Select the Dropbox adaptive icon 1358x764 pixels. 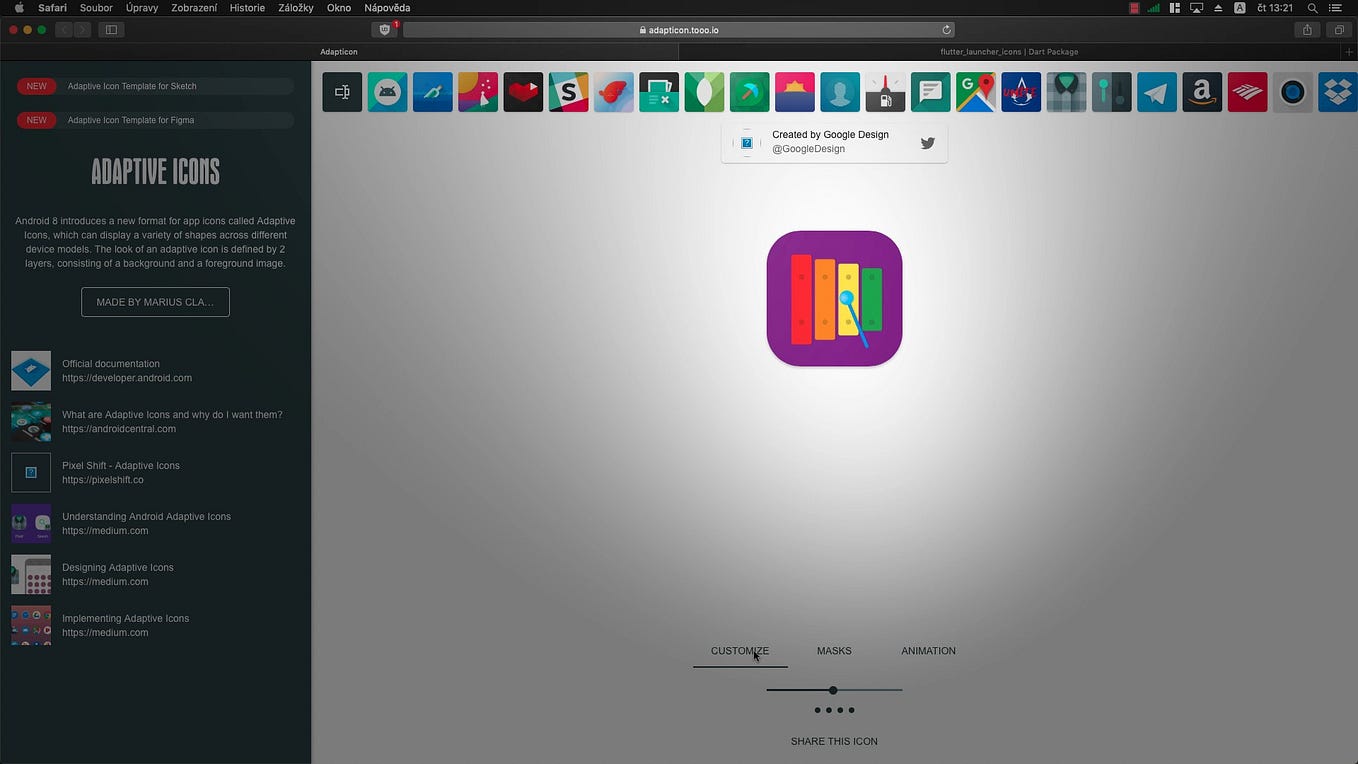coord(1337,91)
